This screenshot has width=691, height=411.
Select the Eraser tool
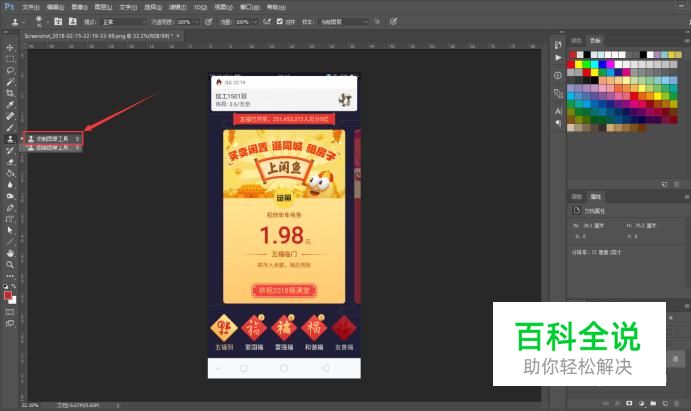[10, 162]
